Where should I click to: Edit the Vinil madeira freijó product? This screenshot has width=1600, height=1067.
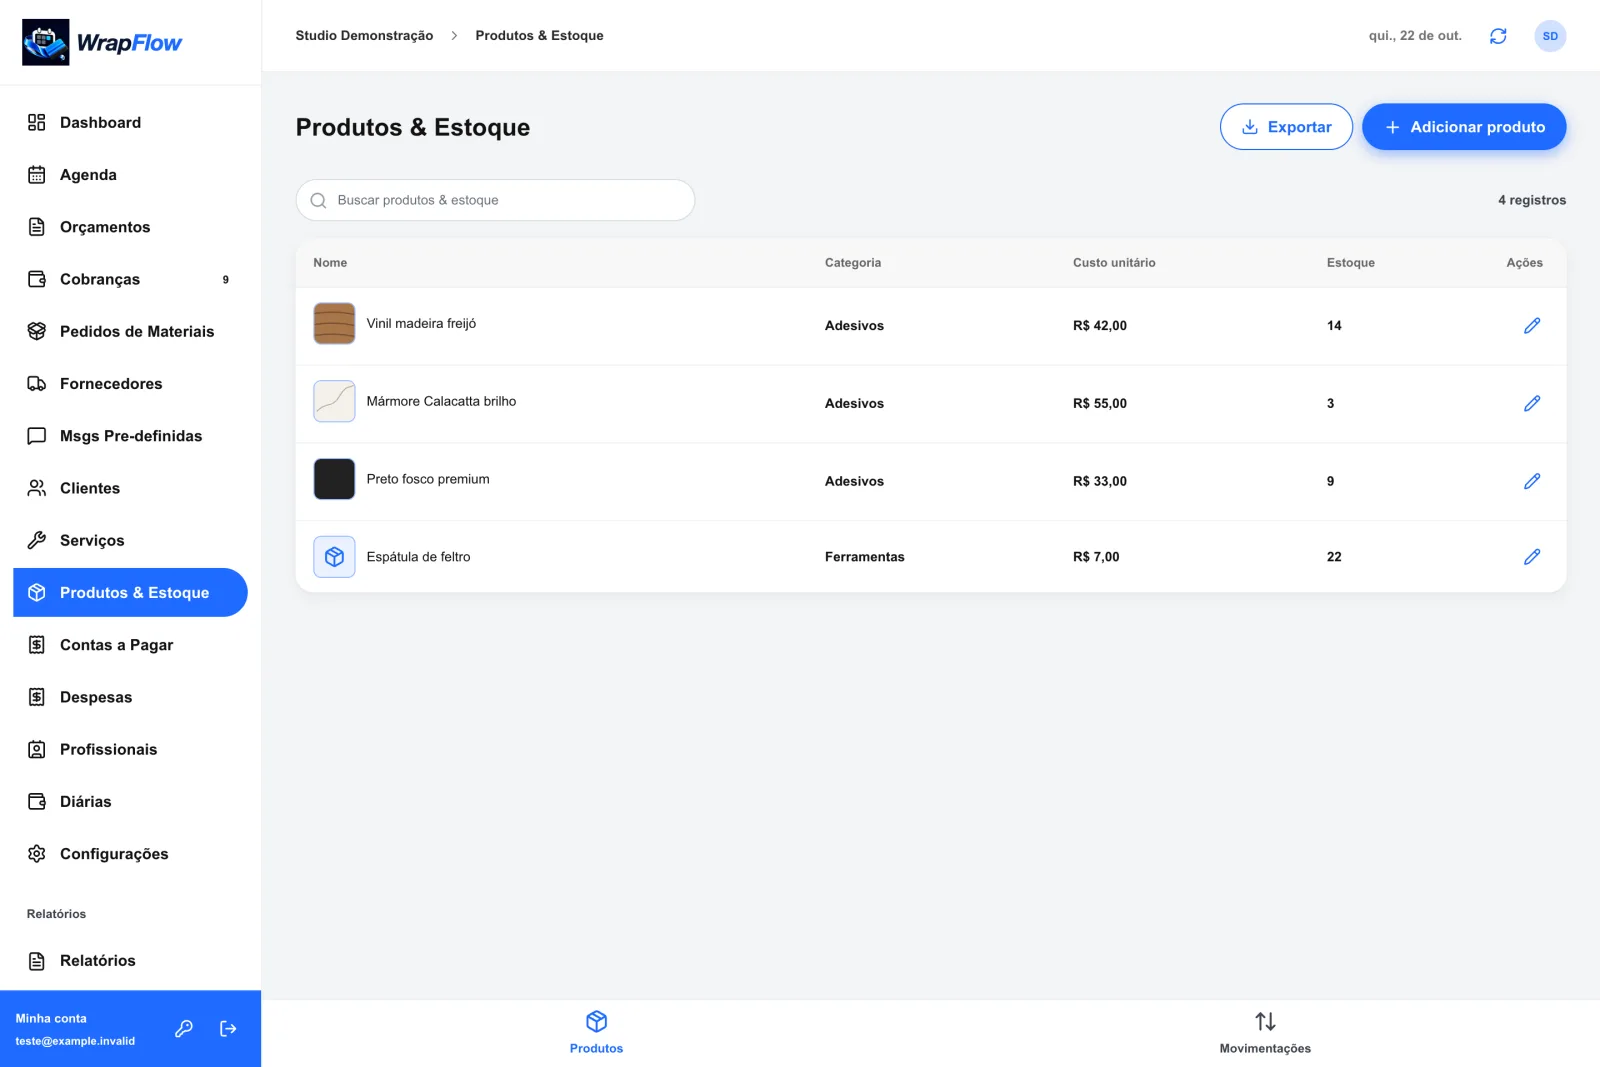click(1532, 326)
